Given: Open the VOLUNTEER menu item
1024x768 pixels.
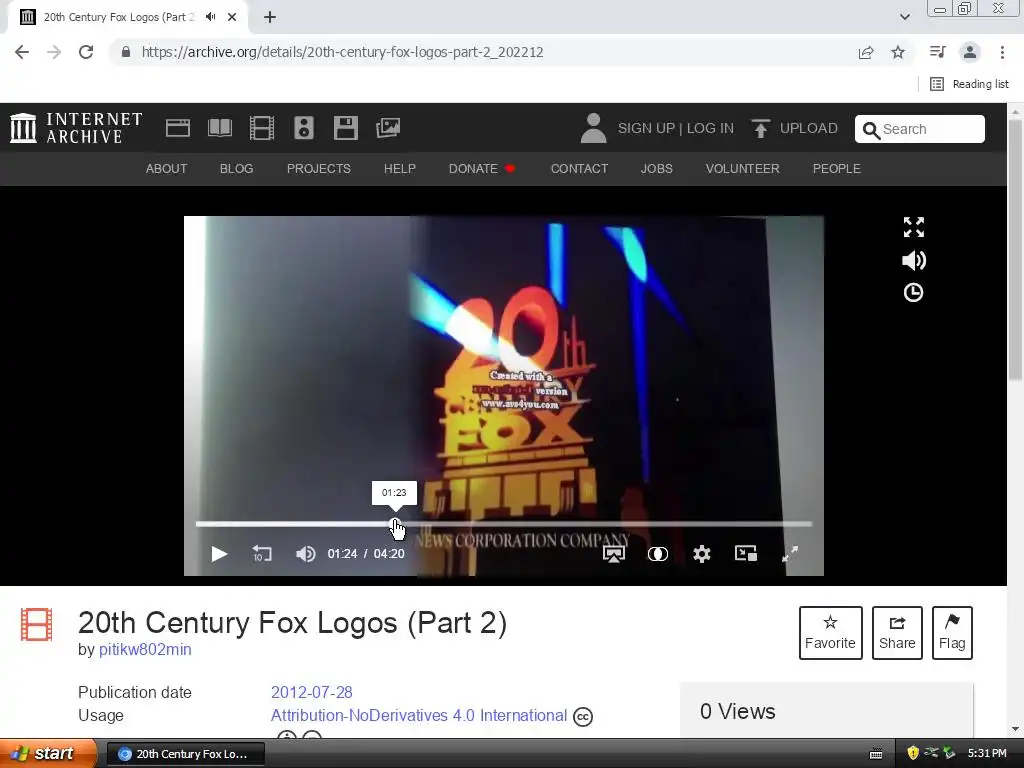Looking at the screenshot, I should (x=743, y=168).
